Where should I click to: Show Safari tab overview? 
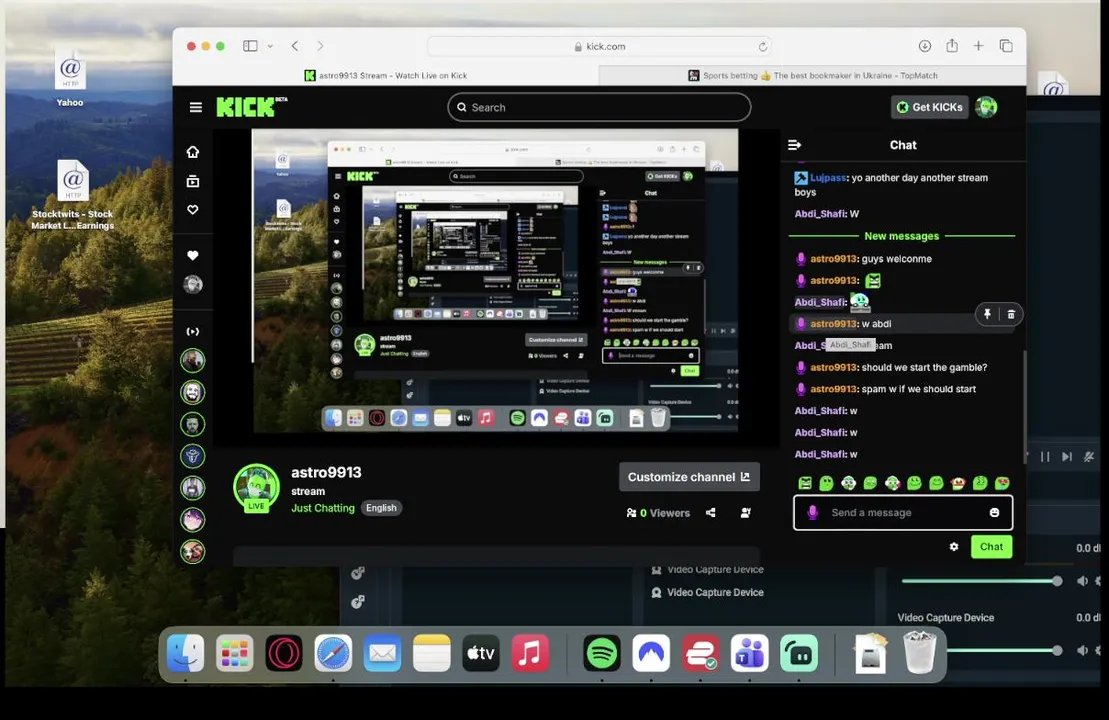point(1006,46)
